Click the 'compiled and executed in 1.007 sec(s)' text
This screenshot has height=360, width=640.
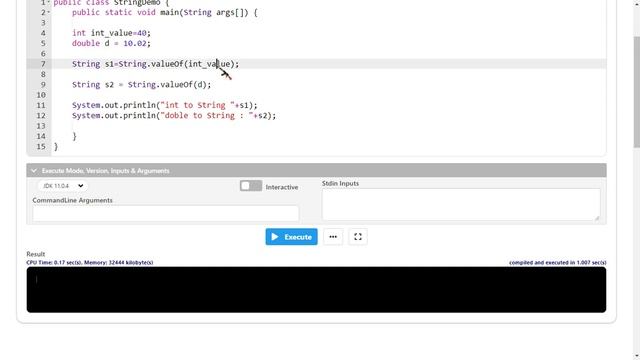(558, 262)
